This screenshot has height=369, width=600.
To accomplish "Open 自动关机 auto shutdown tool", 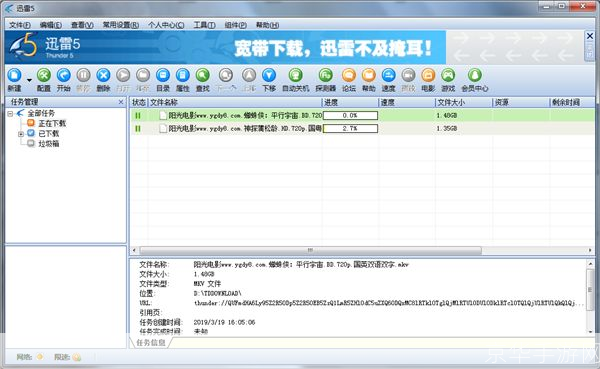I will point(296,75).
